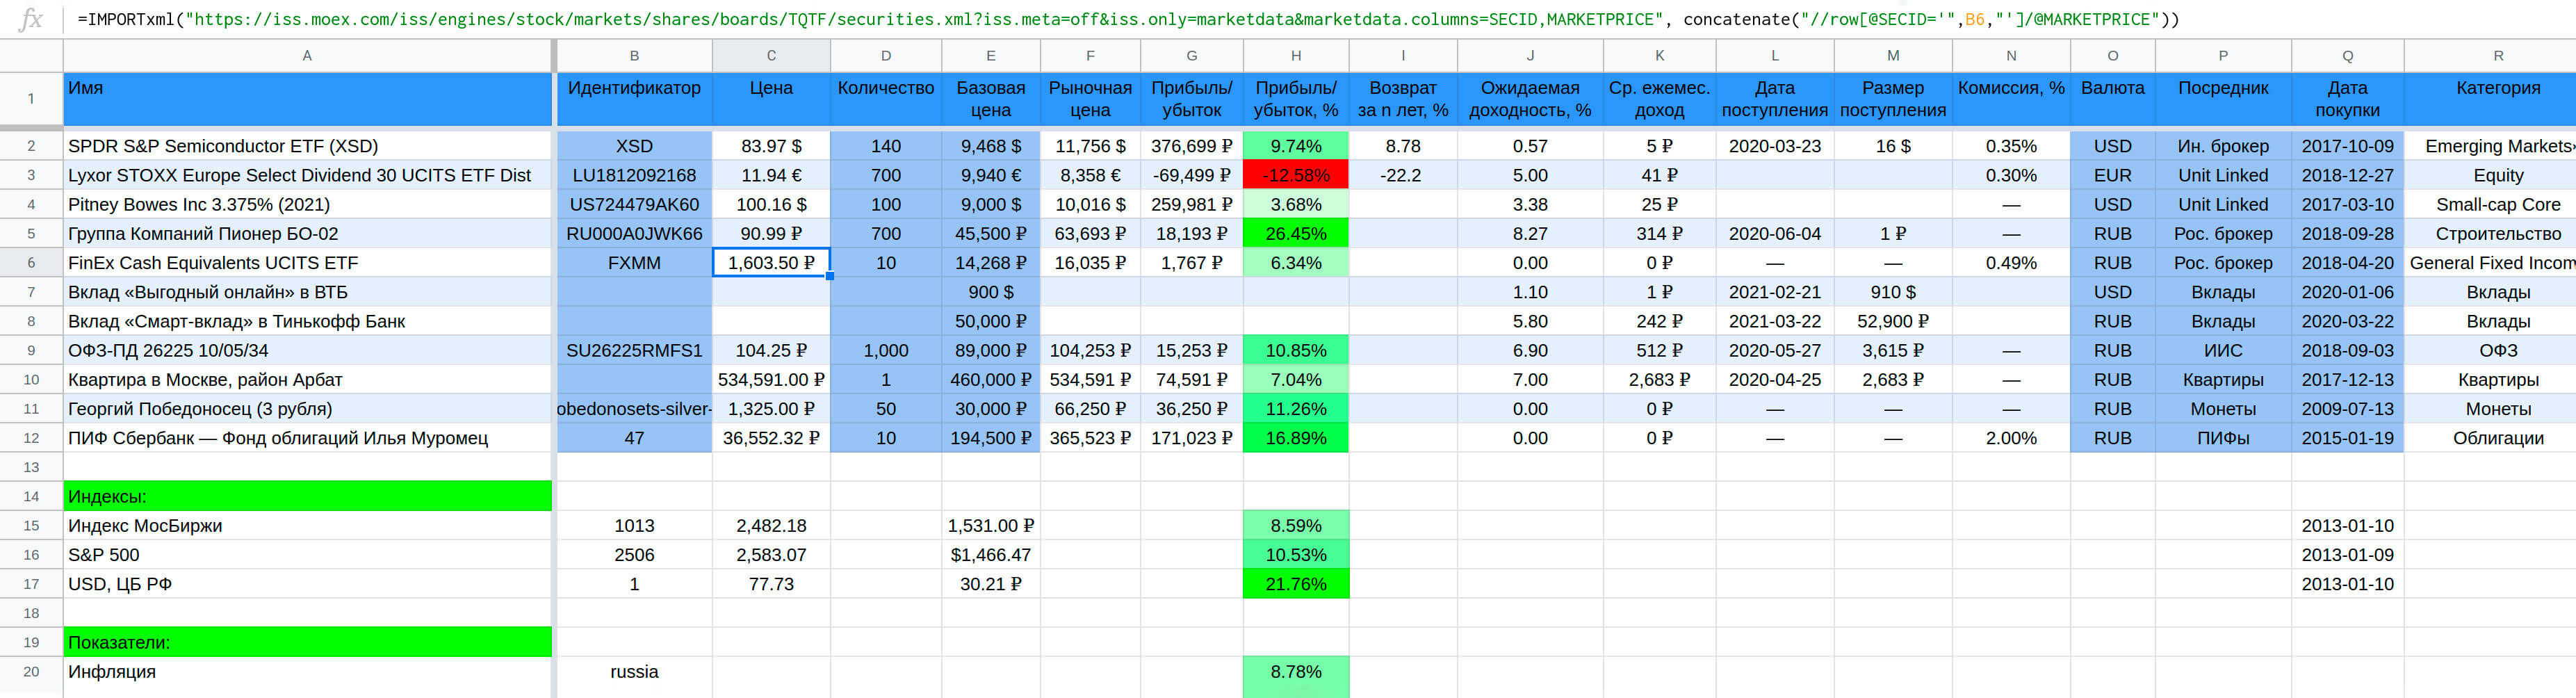Select cell 'Lyxor STOXX Europe Select Dividend 30'

(x=307, y=175)
